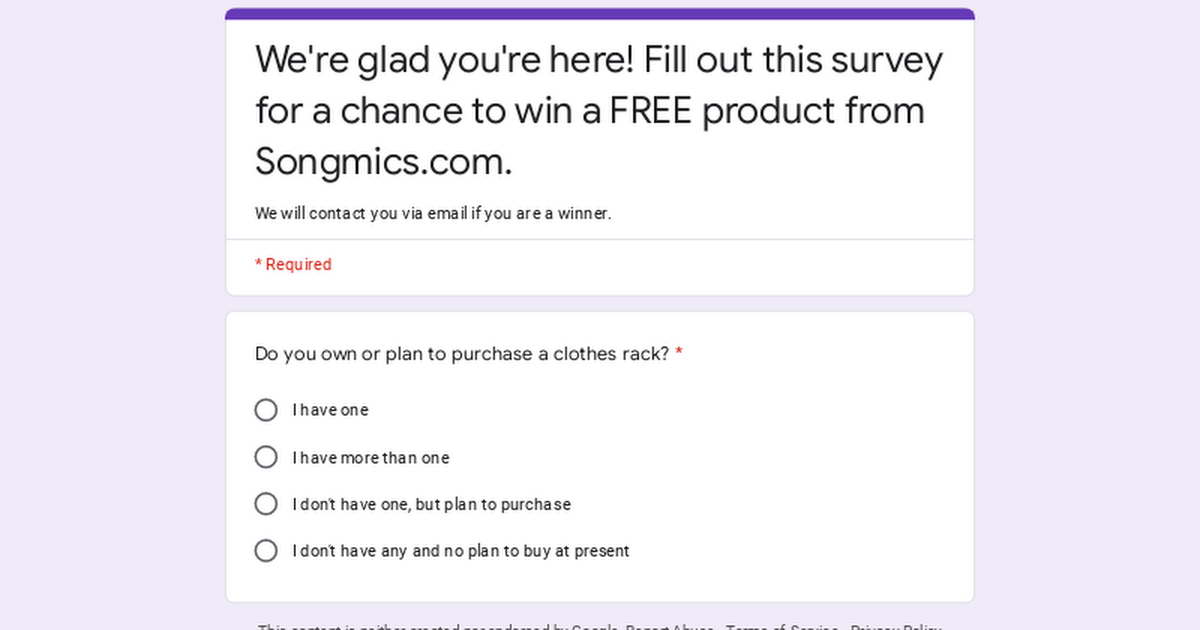
Task: Click the red '* Required' notice
Action: [x=293, y=264]
